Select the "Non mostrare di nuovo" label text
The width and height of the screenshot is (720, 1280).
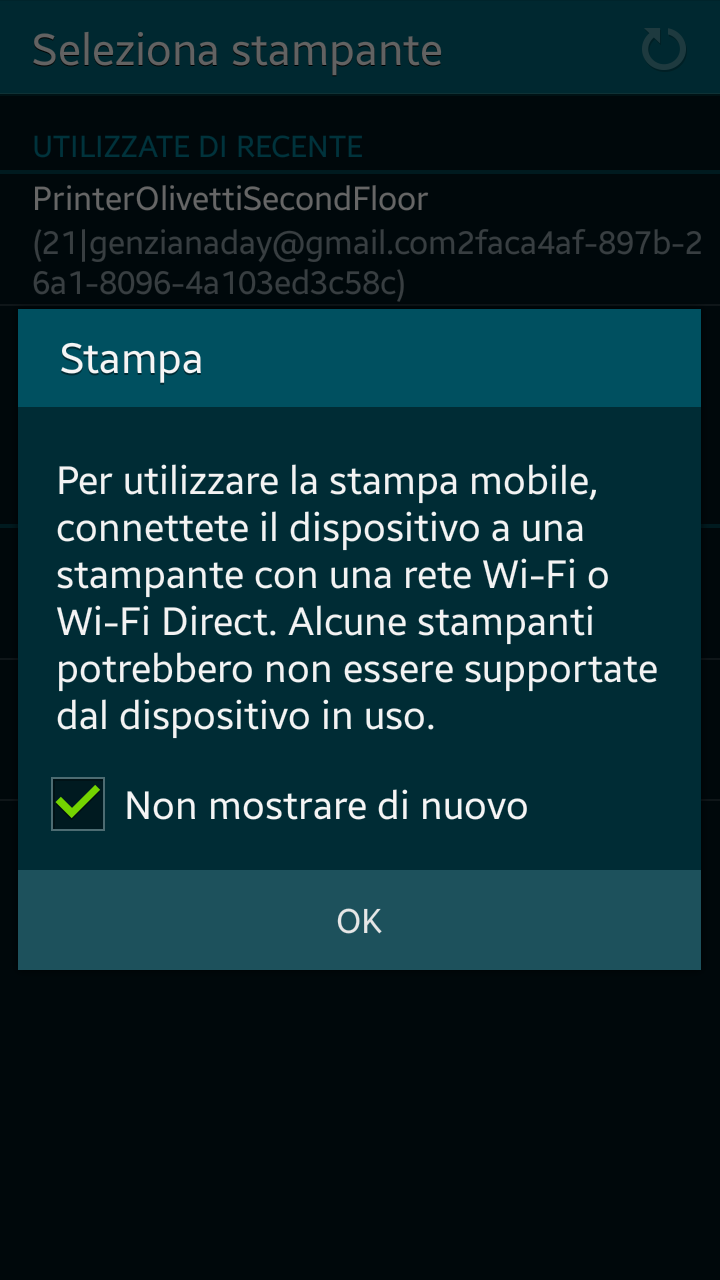(326, 805)
